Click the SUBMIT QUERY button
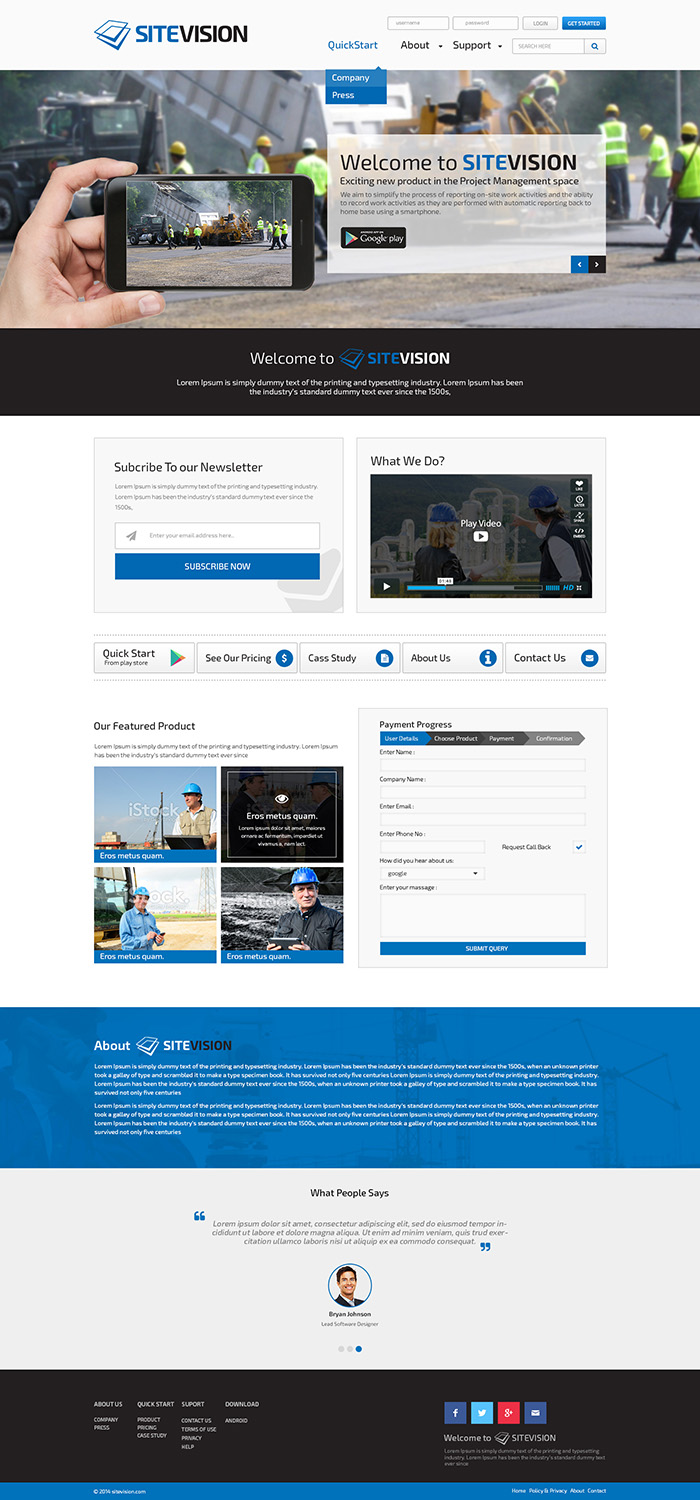 (483, 948)
